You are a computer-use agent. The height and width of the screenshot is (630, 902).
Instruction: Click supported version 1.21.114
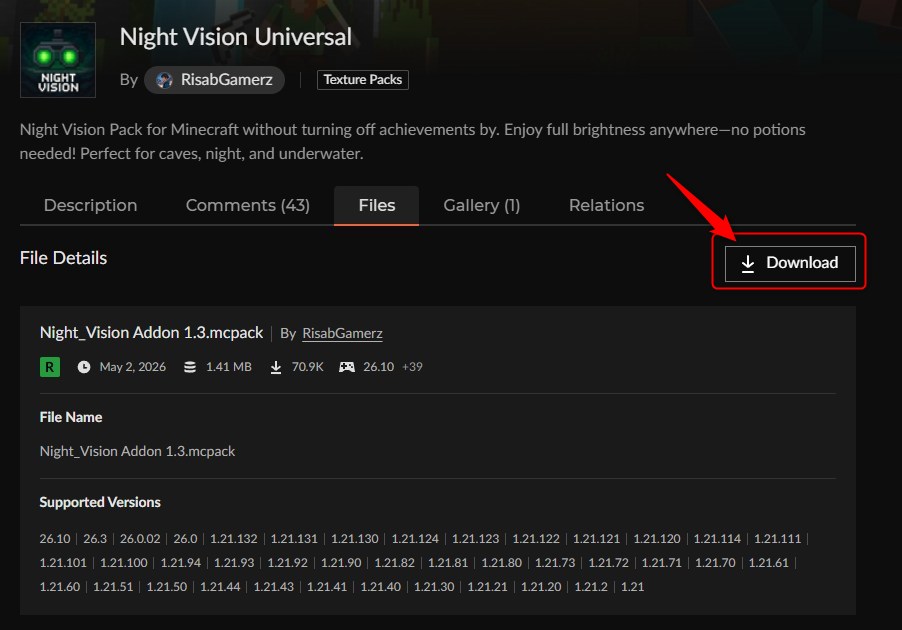717,539
